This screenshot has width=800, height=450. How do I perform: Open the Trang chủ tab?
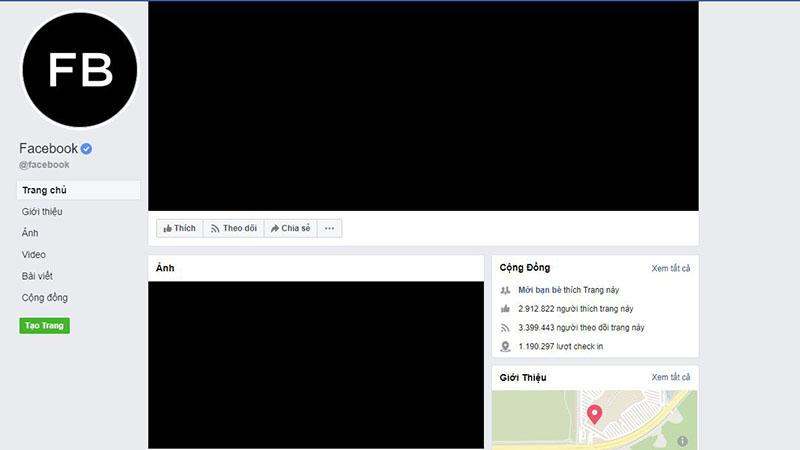click(x=79, y=190)
